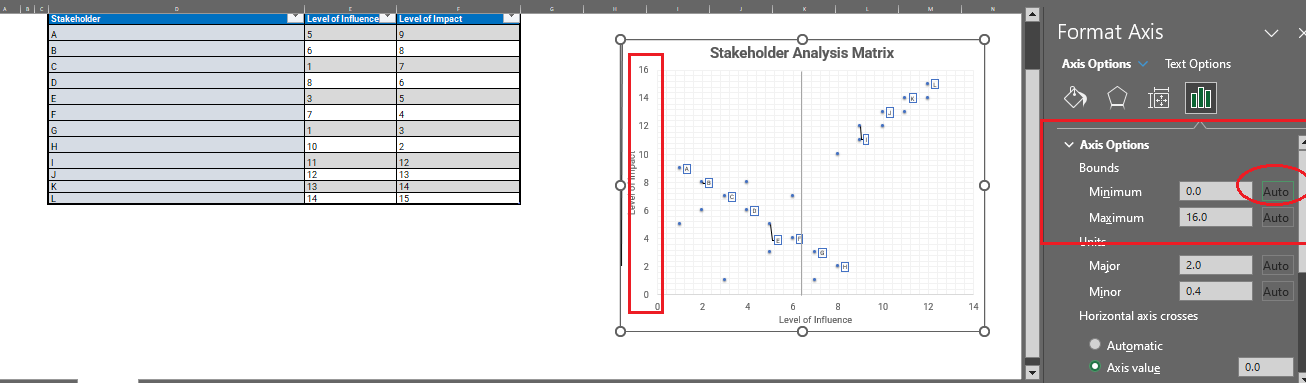Select data label D in chart
1306x383 pixels.
[x=754, y=211]
